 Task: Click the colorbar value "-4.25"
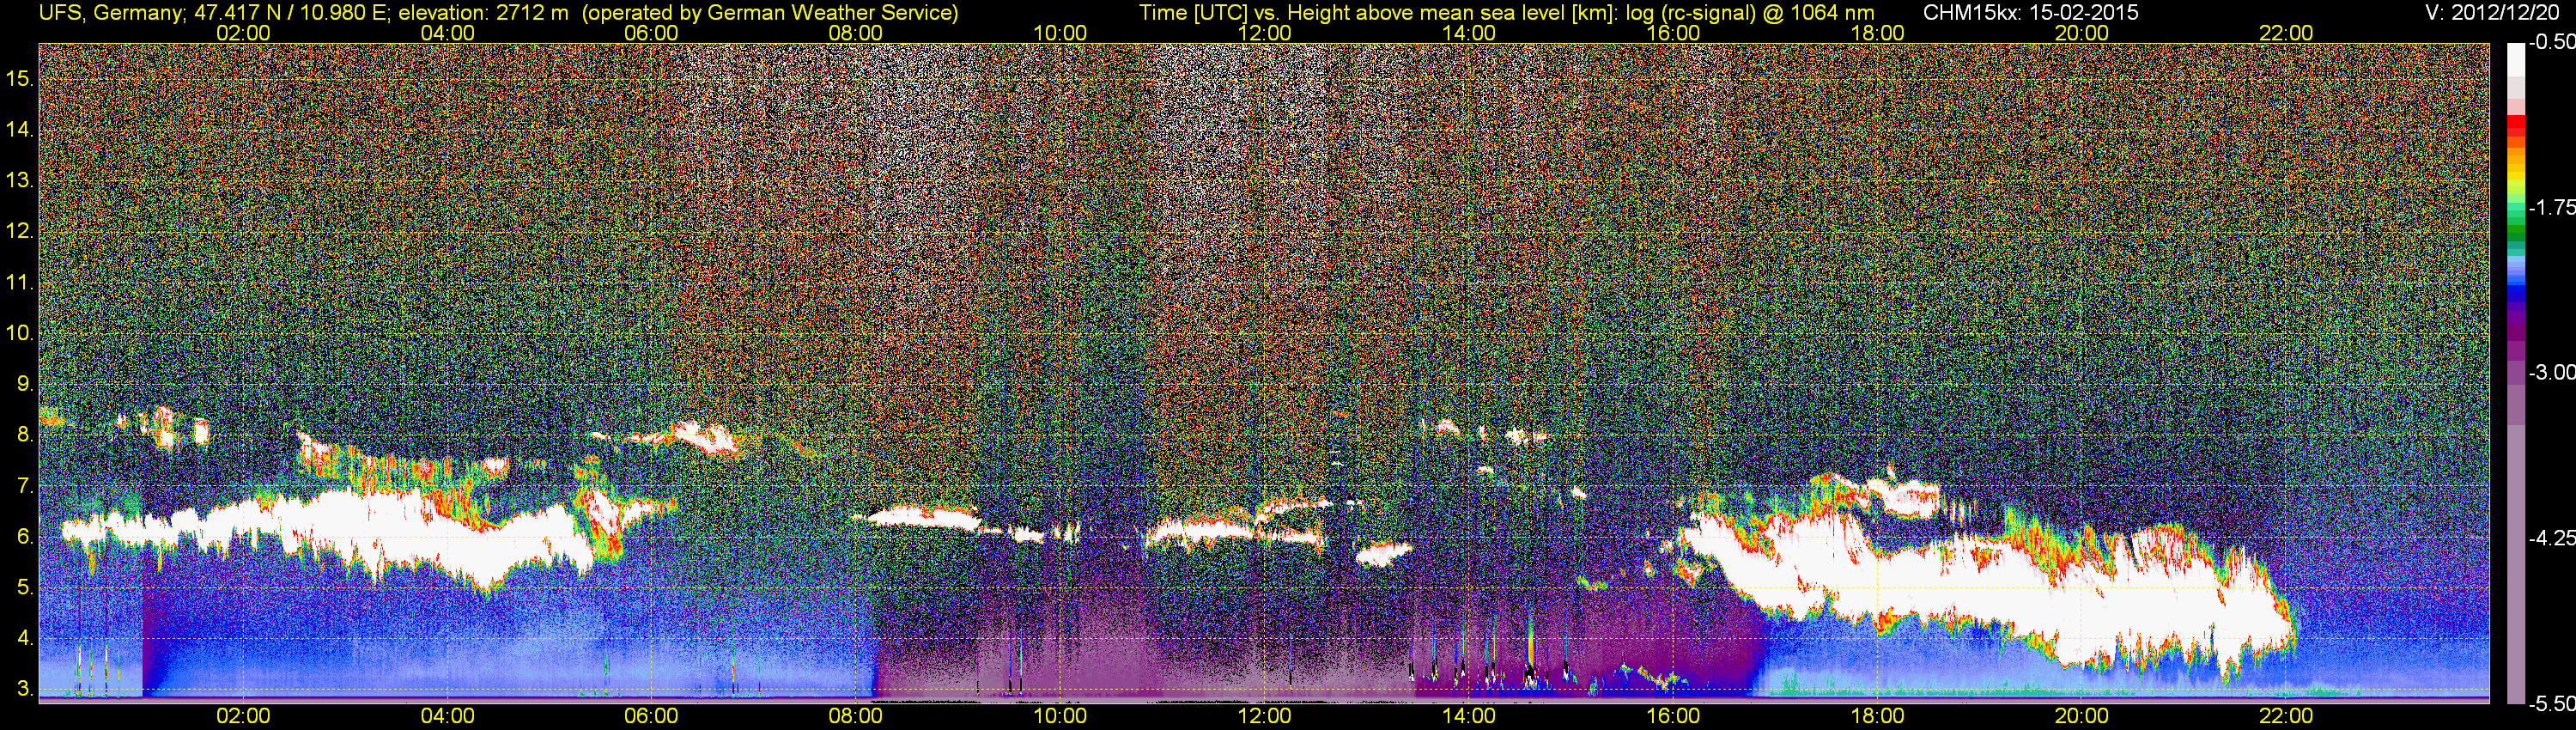click(x=2551, y=538)
